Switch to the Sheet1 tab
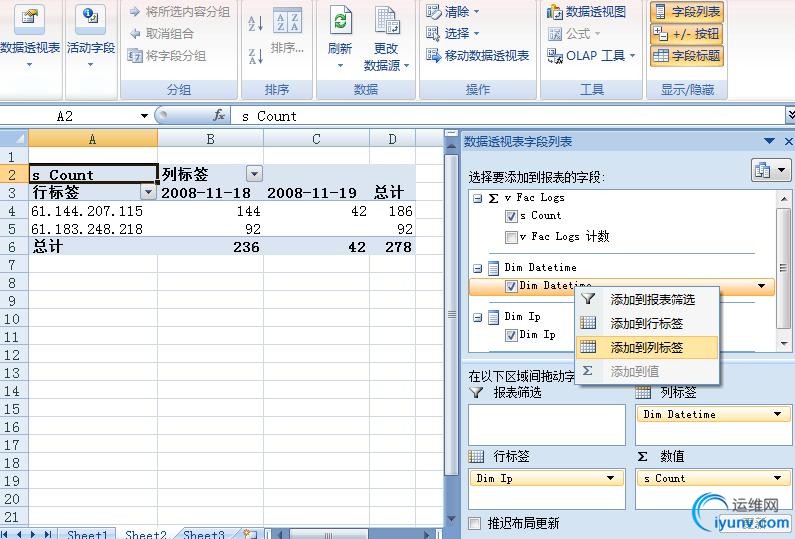Screen dimensions: 795x539 [x=87, y=534]
